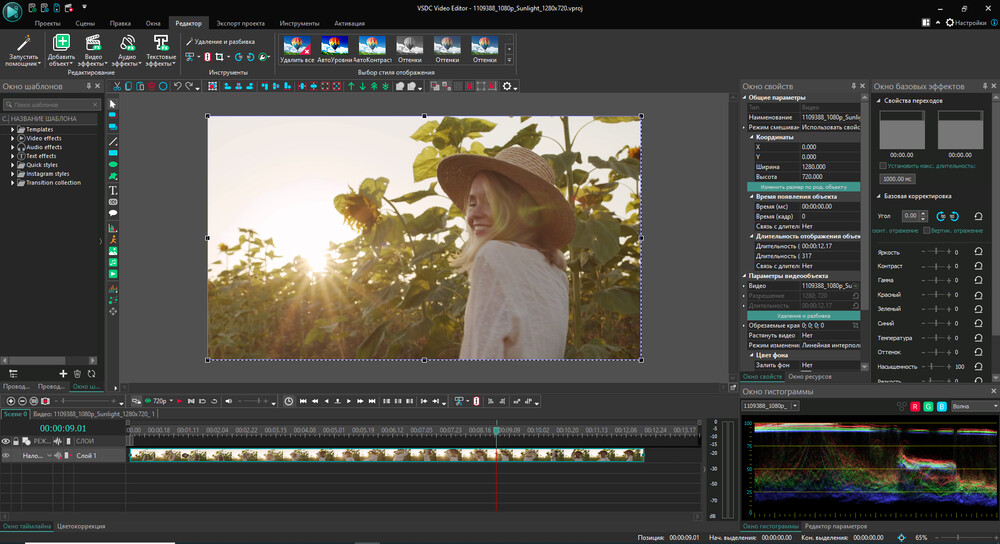The height and width of the screenshot is (544, 1000).
Task: Click the Chart tool in left toolbar
Action: click(x=113, y=228)
